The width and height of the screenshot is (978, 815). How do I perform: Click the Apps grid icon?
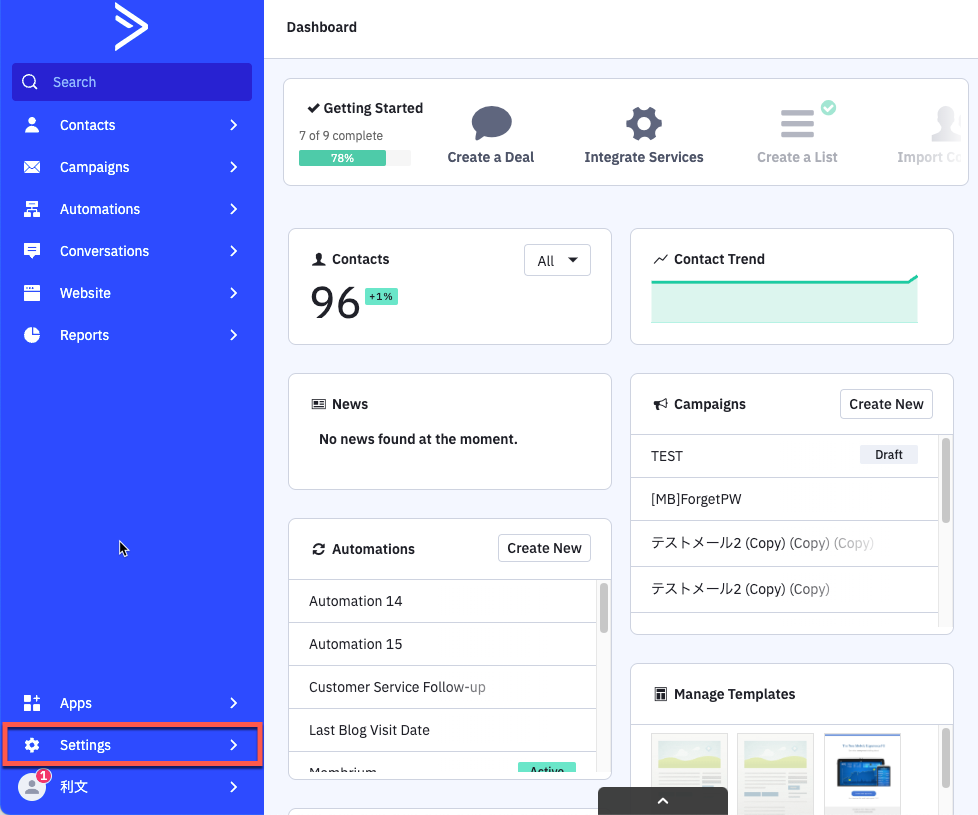point(32,703)
